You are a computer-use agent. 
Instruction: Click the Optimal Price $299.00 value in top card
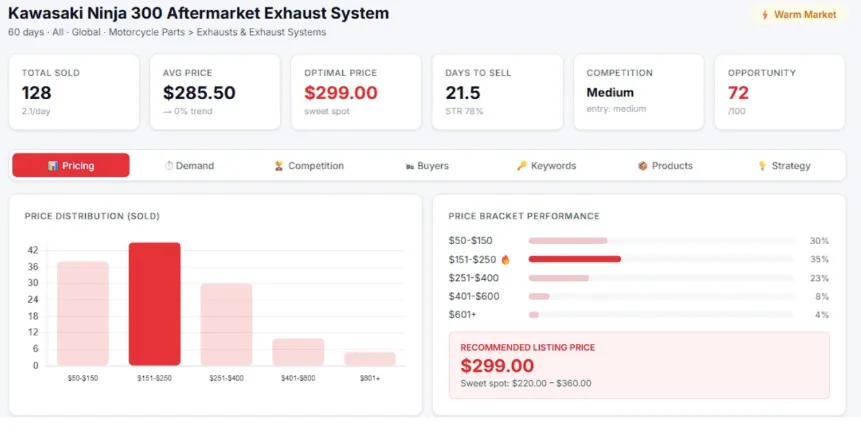coord(341,93)
